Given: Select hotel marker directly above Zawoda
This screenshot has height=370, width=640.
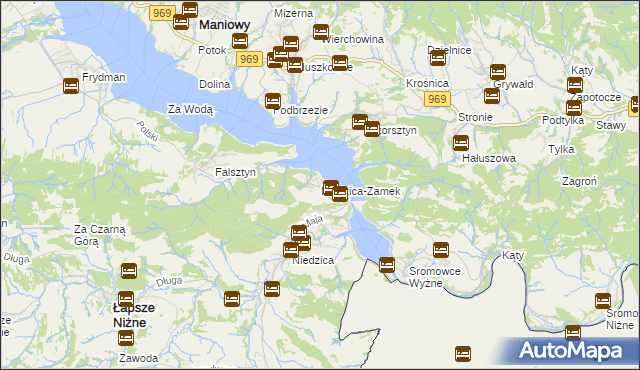Looking at the screenshot, I should [126, 338].
